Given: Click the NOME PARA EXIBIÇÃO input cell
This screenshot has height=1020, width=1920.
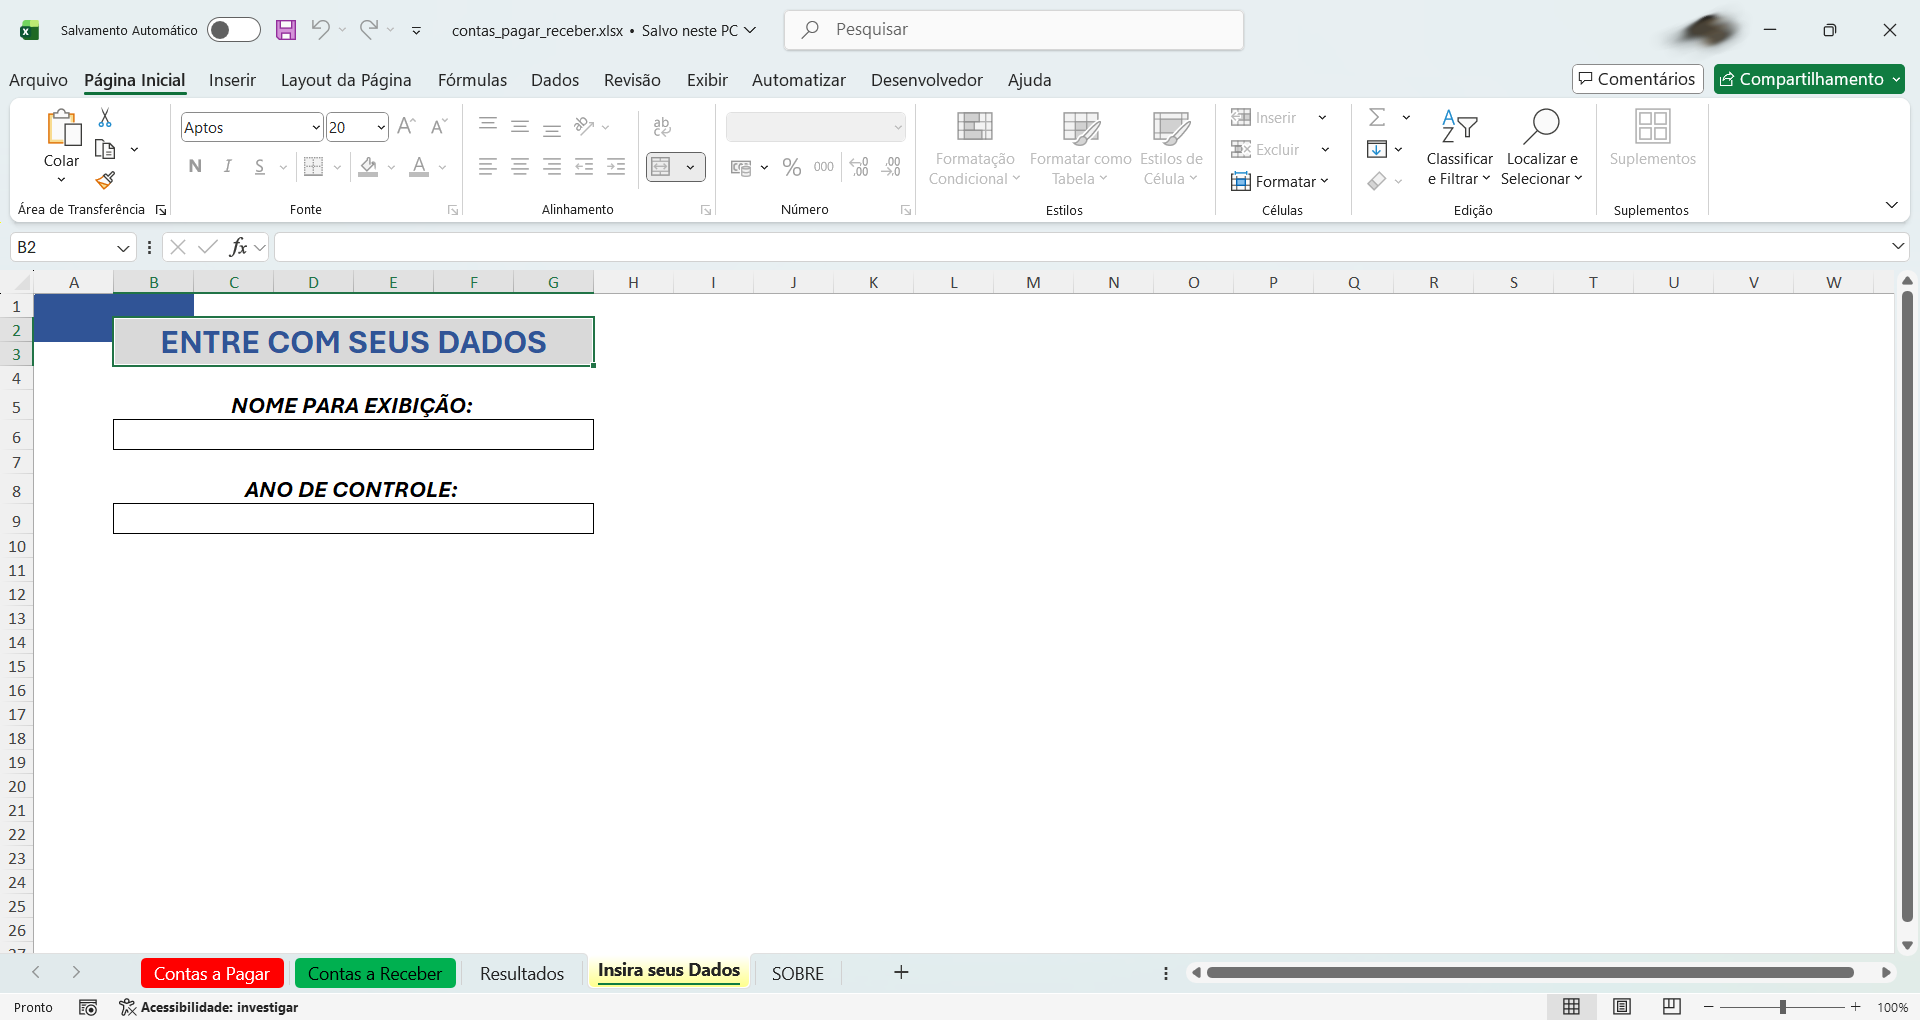Looking at the screenshot, I should (353, 435).
